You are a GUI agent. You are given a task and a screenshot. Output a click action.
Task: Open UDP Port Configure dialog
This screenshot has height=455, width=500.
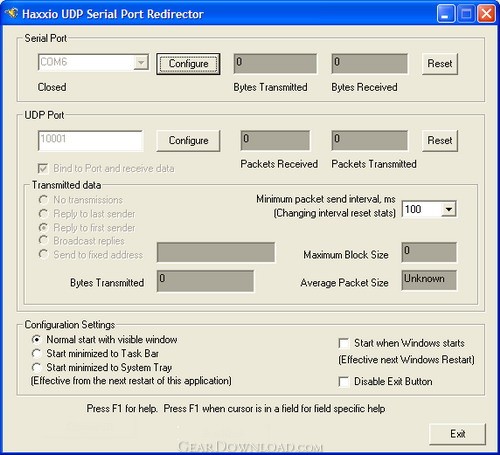188,141
